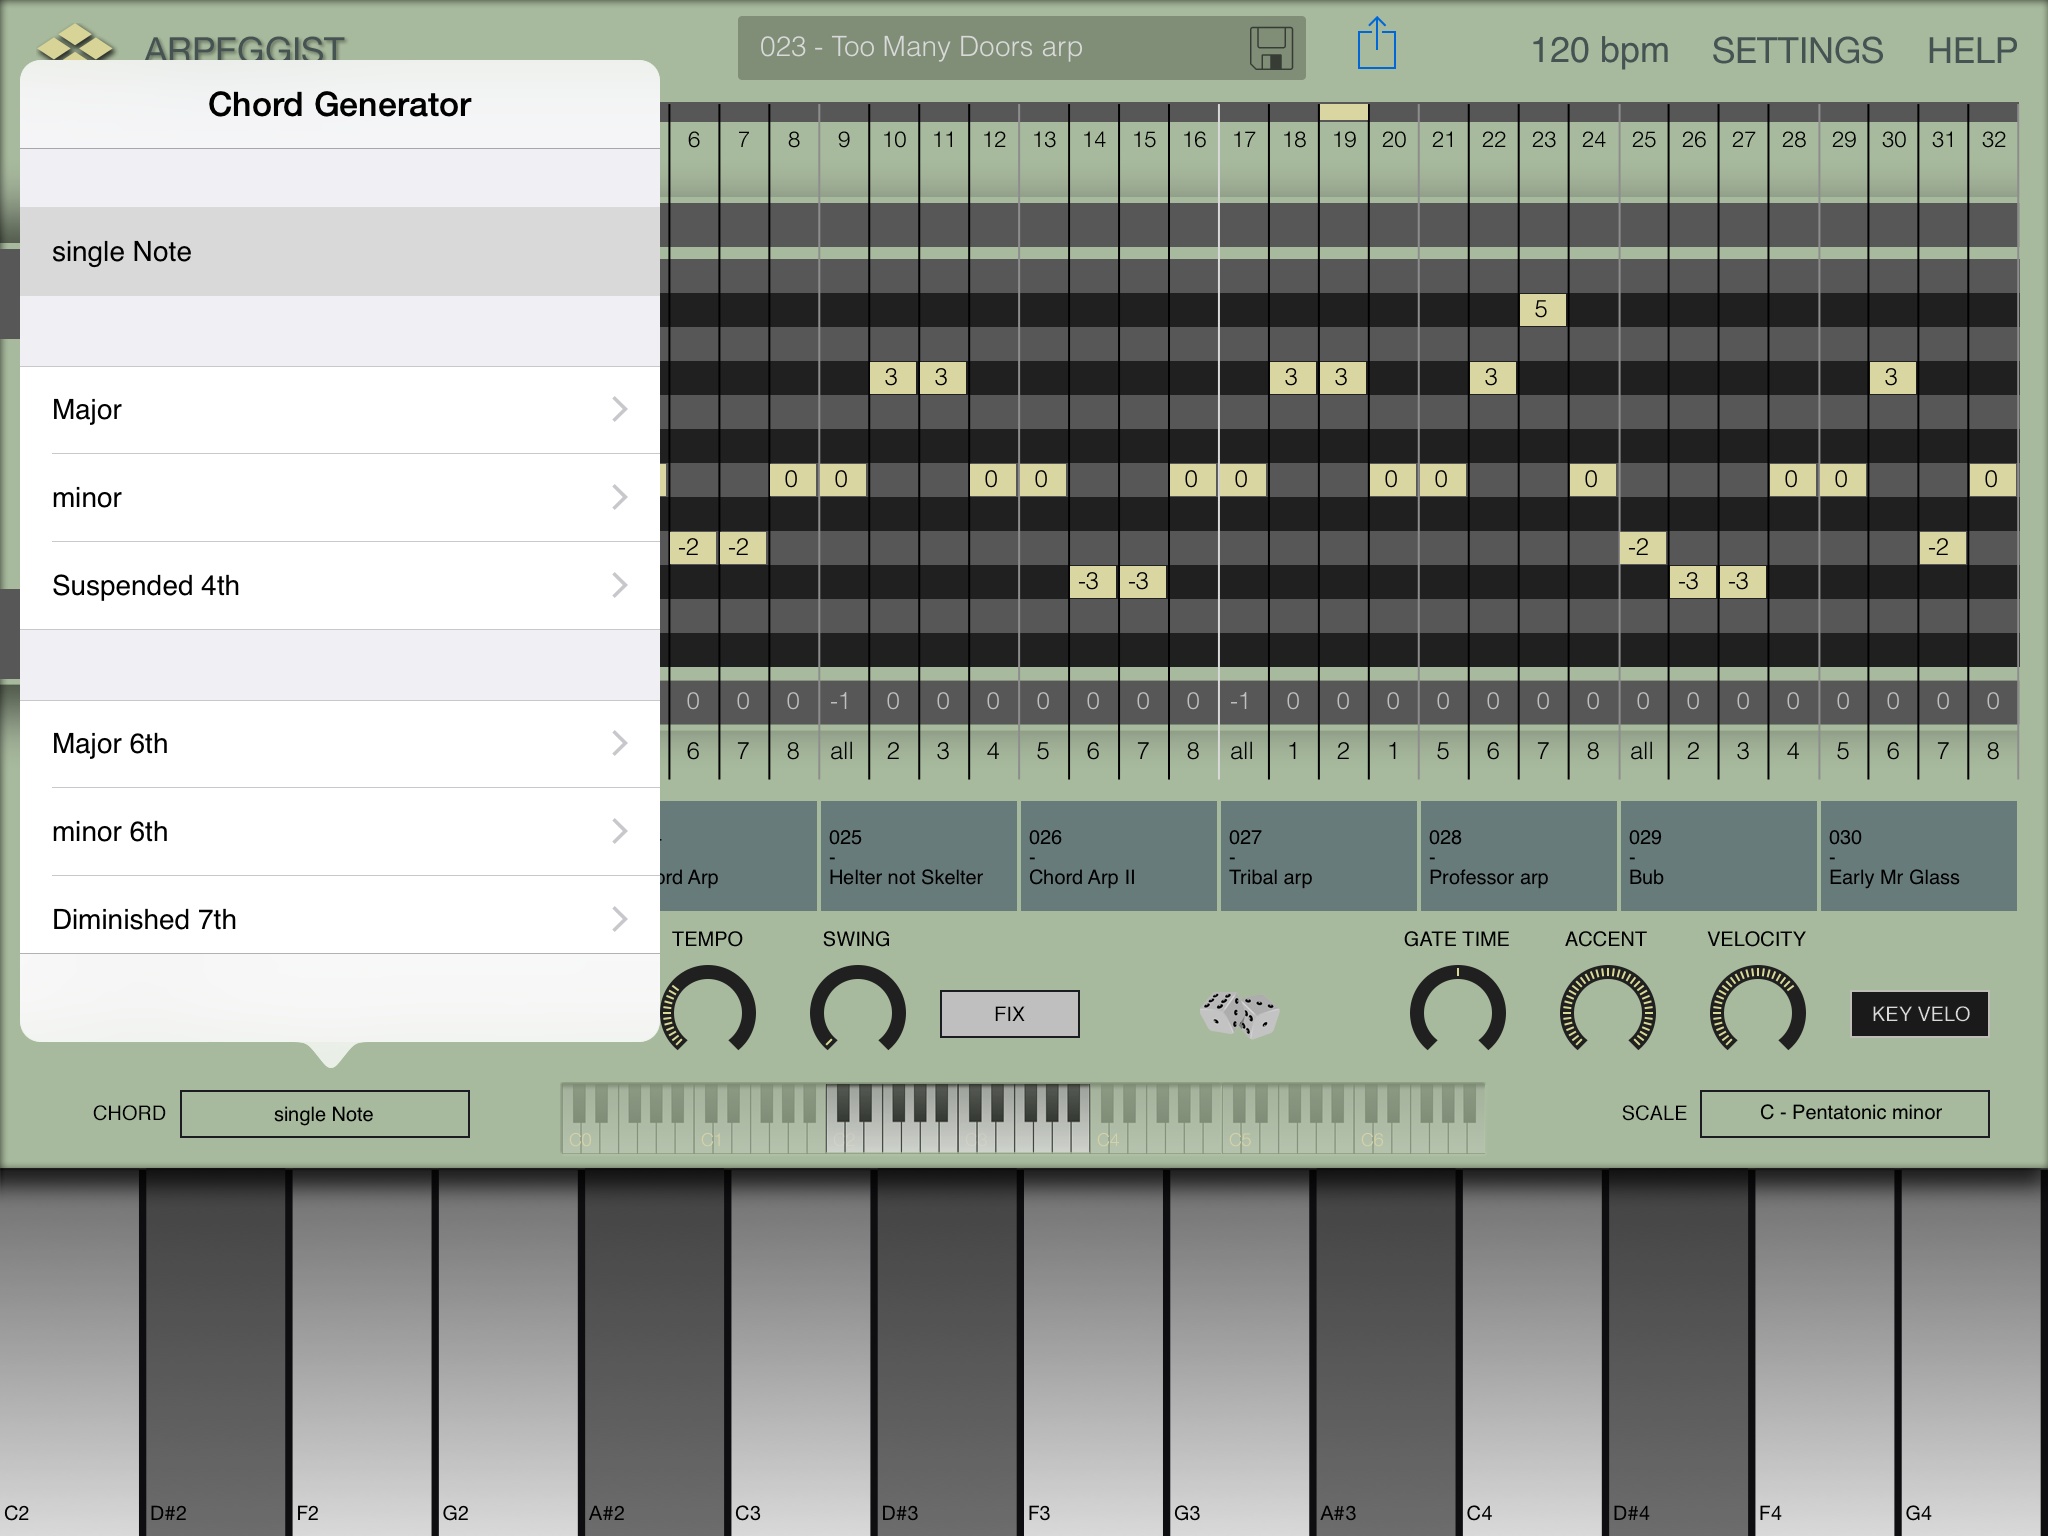Click the Velocity knob
Screen dimensions: 2048x1536
pos(1757,1011)
